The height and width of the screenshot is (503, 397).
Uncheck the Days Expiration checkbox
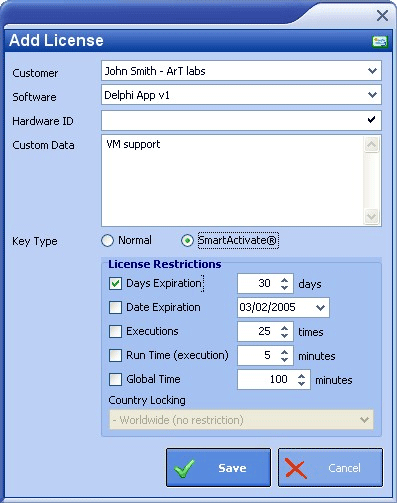[115, 284]
